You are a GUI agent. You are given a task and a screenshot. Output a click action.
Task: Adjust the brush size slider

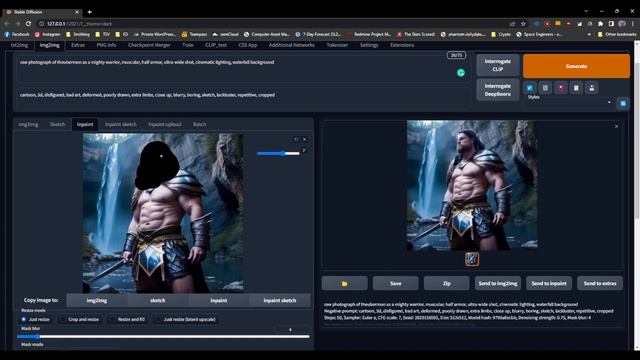click(278, 153)
